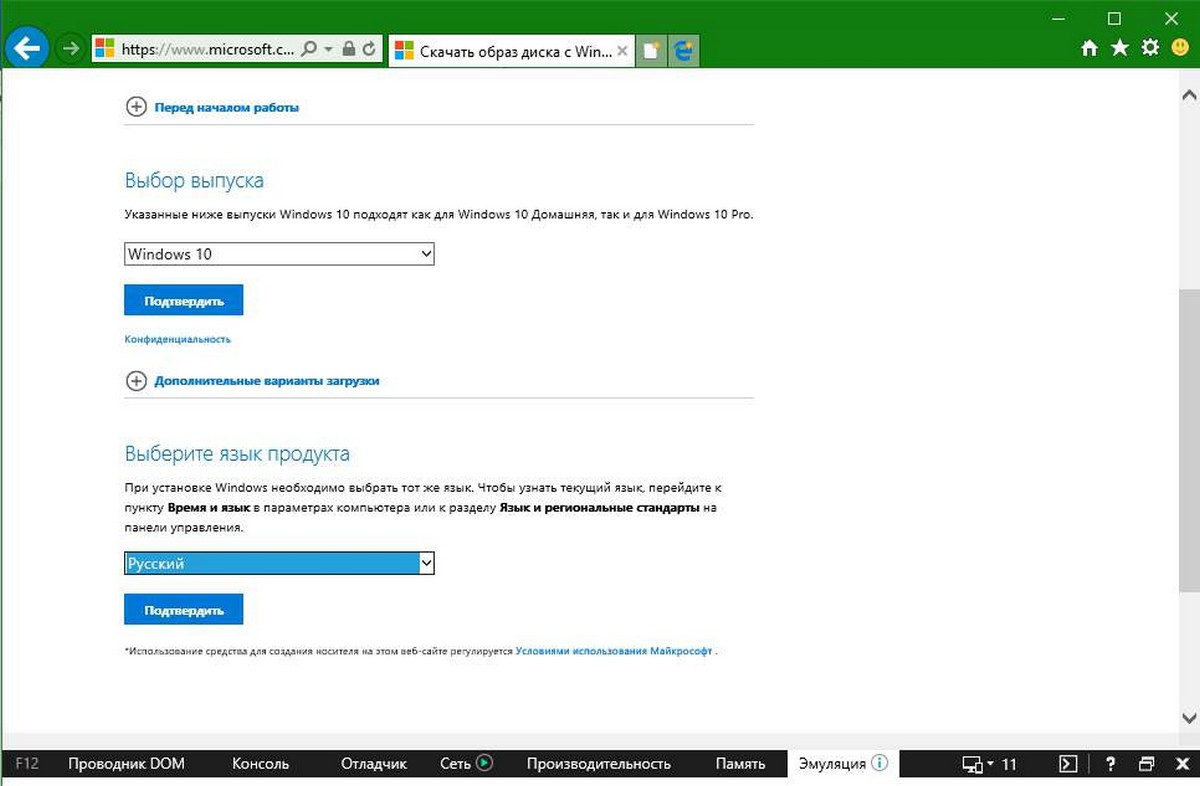Viewport: 1200px width, 786px height.
Task: Open the developer tools console prompt icon
Action: click(1069, 764)
